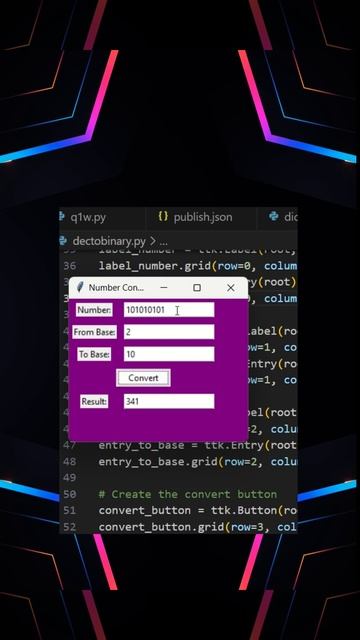Click the 'From Base:' label
Screen dimensions: 360x640
pyautogui.click(x=94, y=332)
